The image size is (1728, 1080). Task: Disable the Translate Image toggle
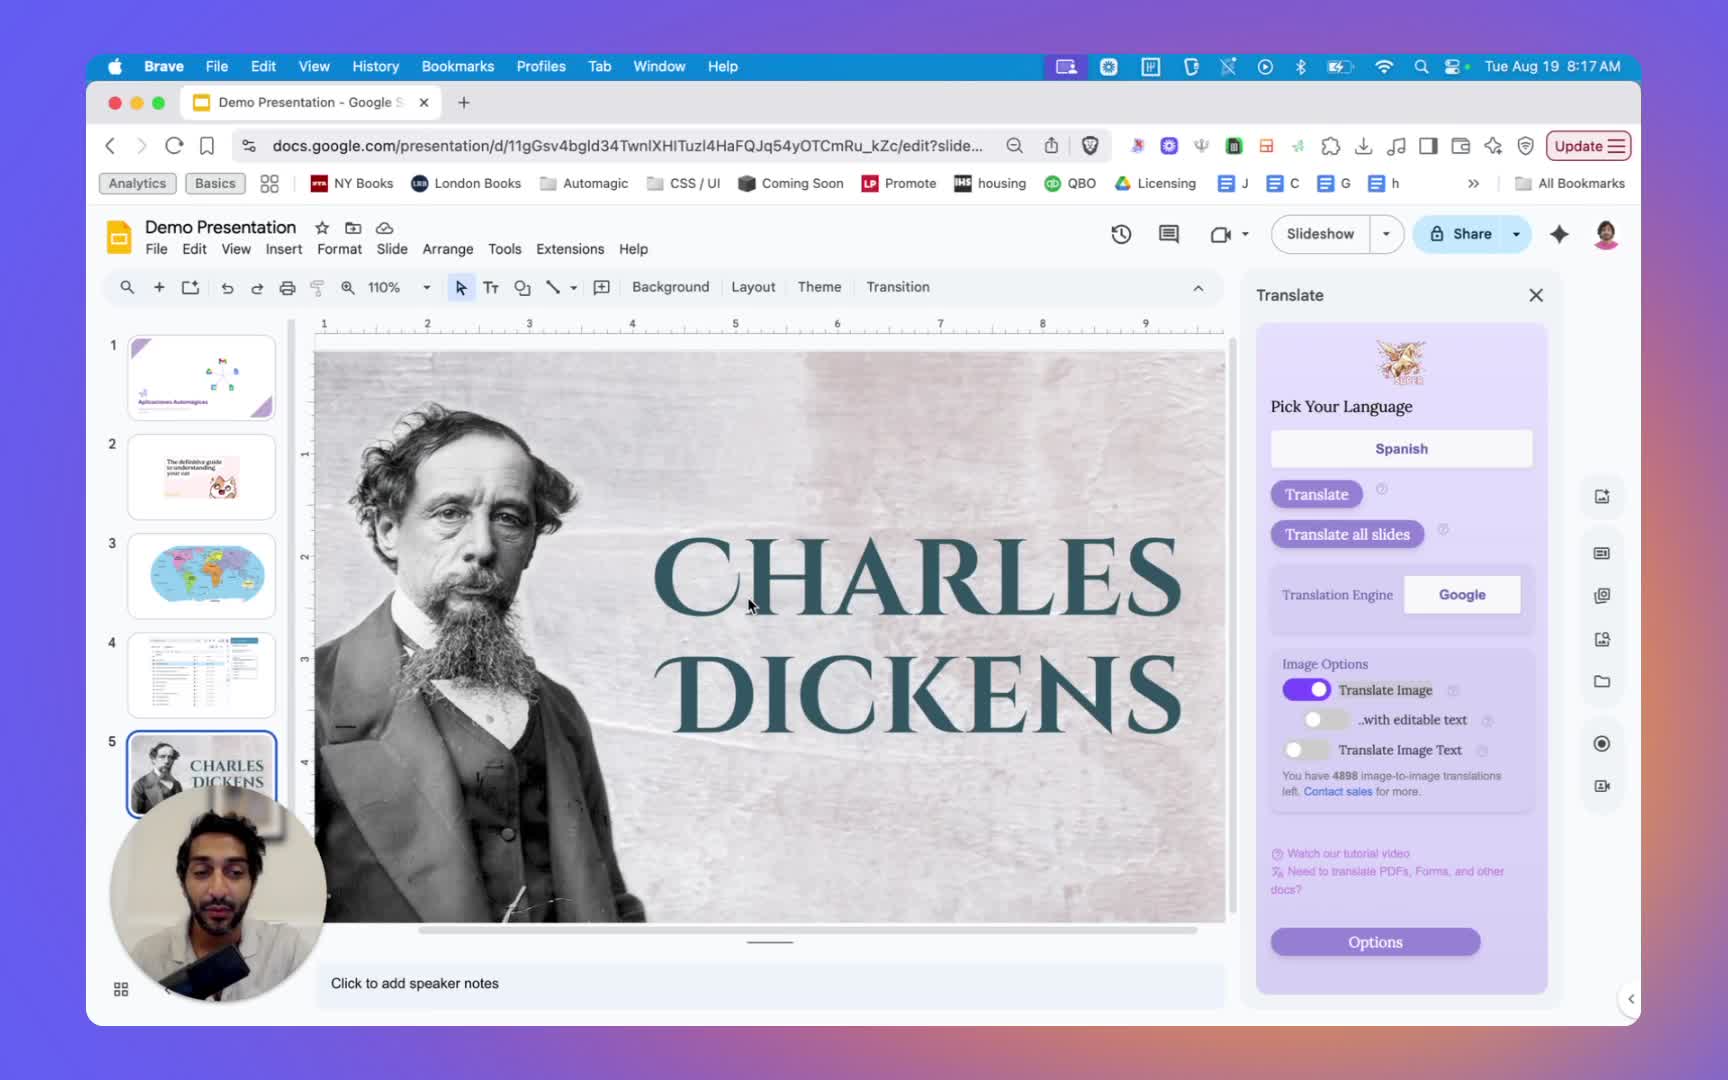1306,690
